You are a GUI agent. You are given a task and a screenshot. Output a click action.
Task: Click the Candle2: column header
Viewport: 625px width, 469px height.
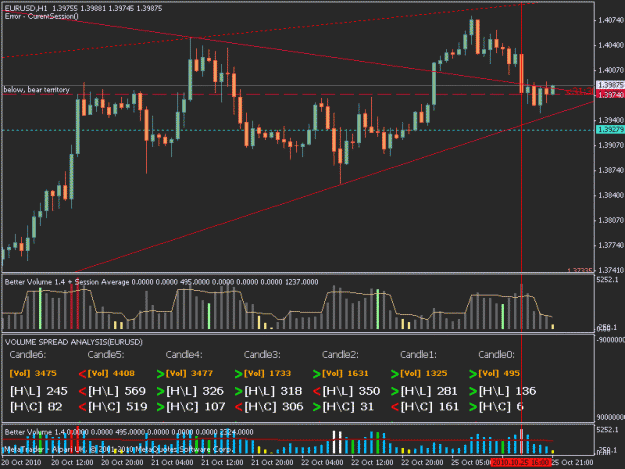coord(340,355)
